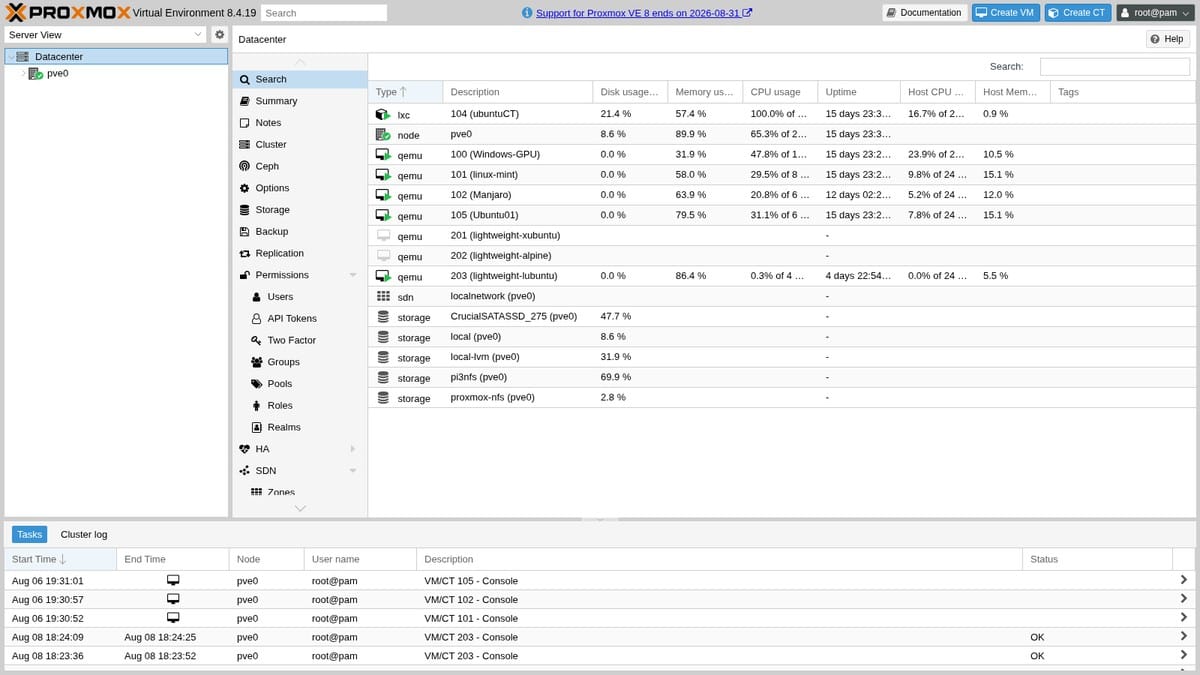
Task: Expand the 19:31:01 VM/CT 105 task row arrow
Action: tap(1184, 580)
